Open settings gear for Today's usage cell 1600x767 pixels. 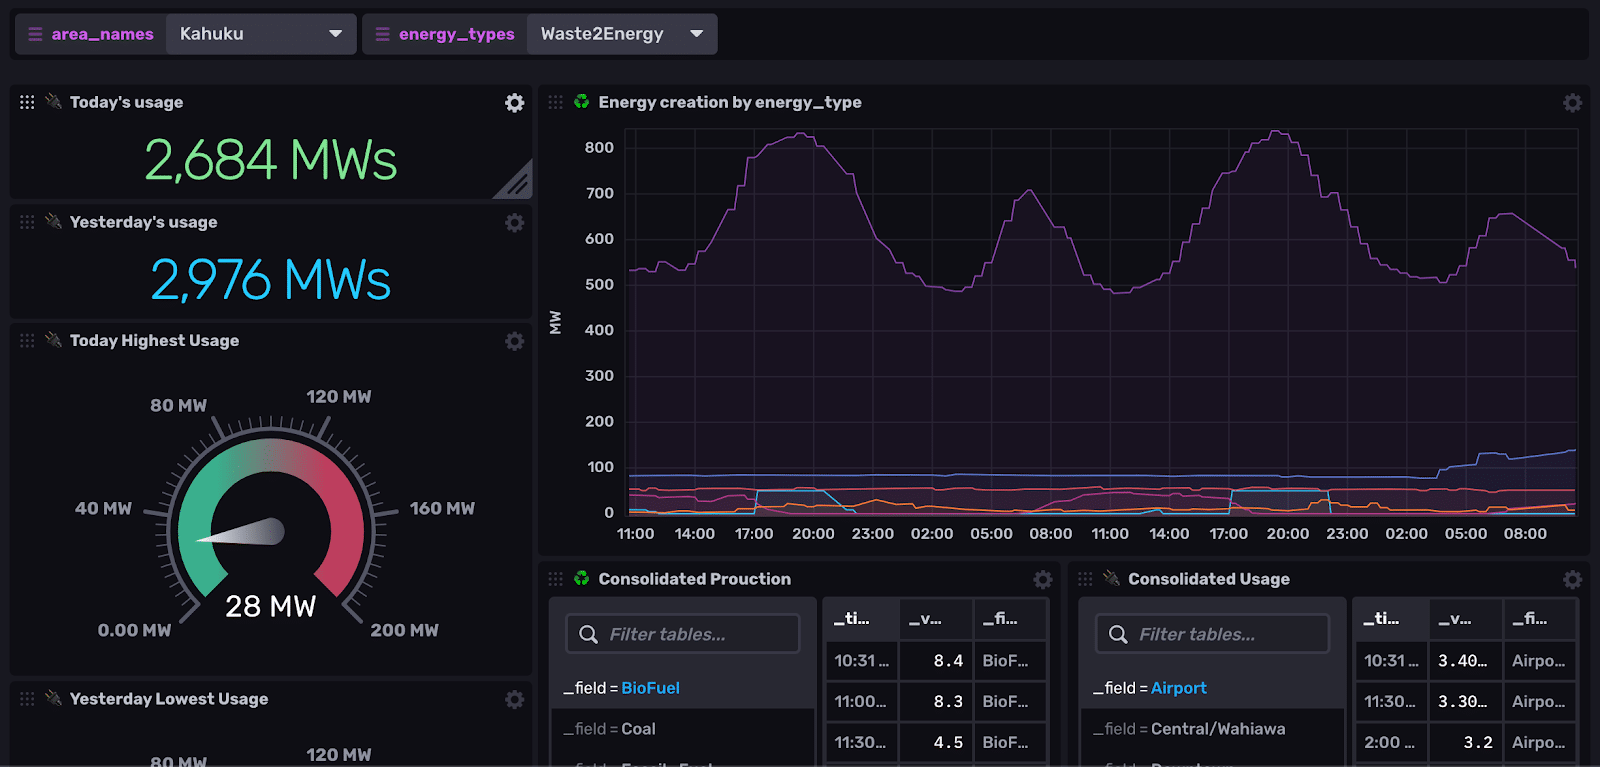click(514, 103)
